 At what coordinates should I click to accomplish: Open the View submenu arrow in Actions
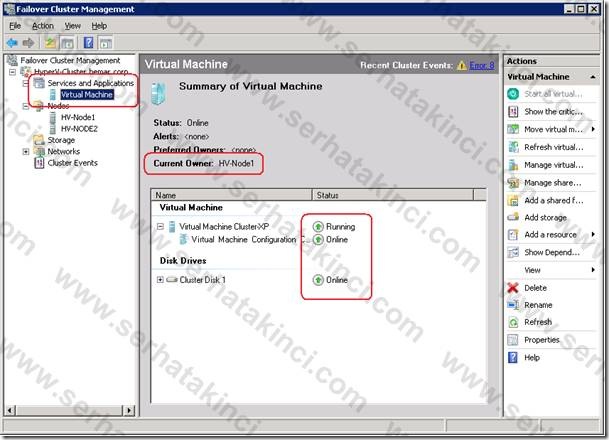593,270
